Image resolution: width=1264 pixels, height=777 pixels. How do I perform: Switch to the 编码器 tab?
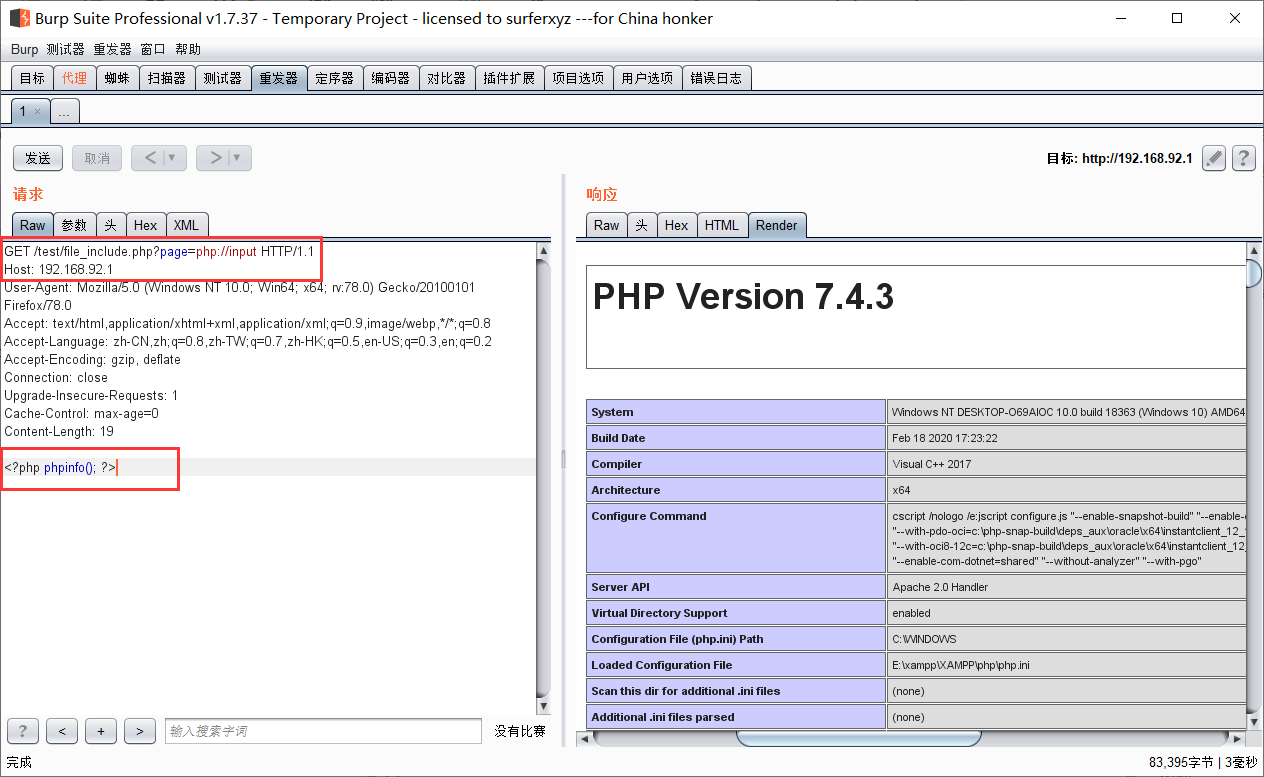click(390, 78)
